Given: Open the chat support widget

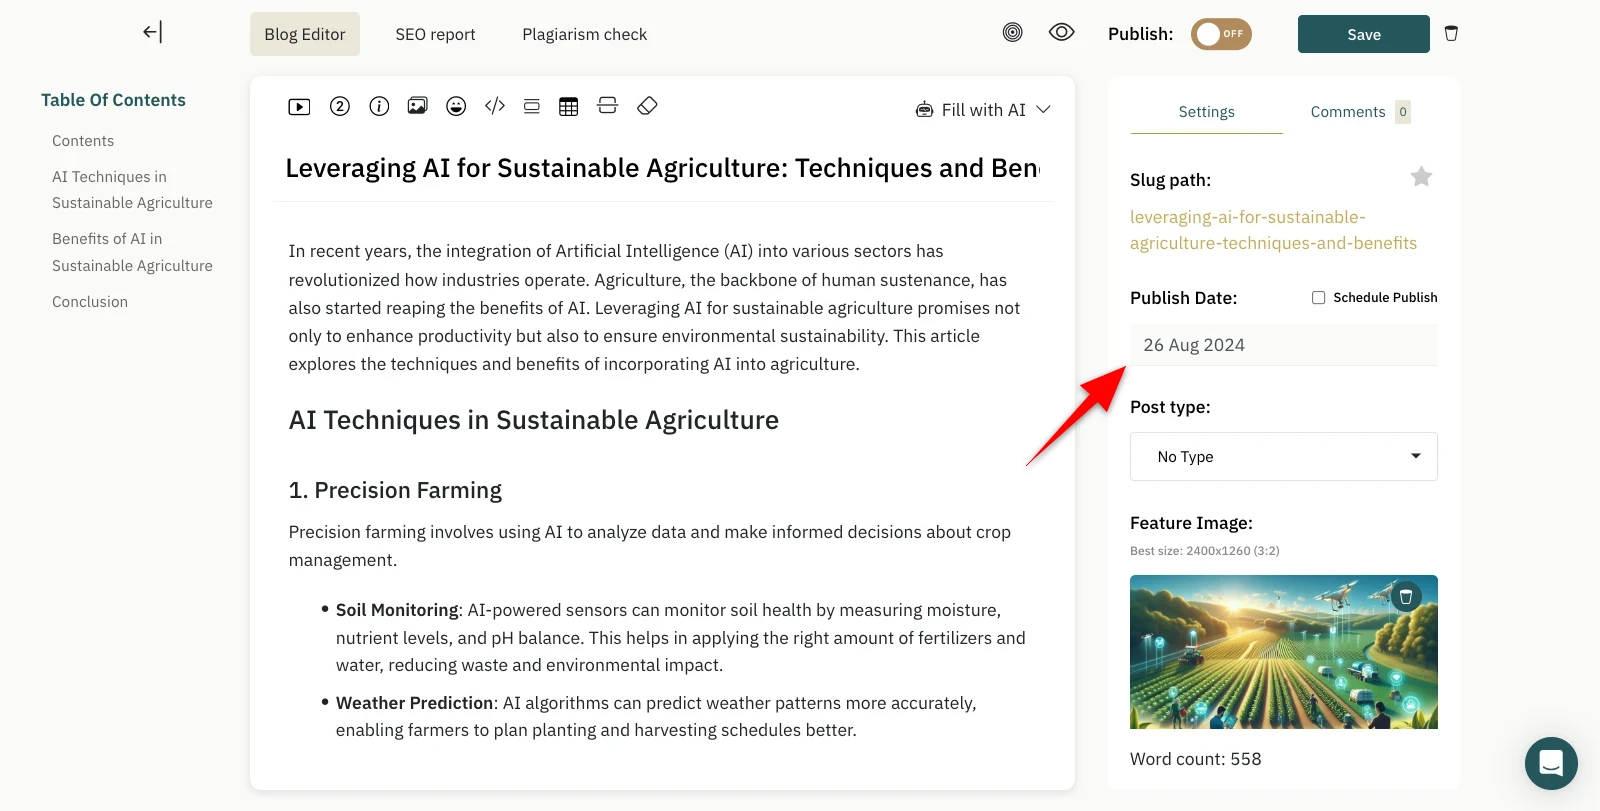Looking at the screenshot, I should click(1551, 763).
